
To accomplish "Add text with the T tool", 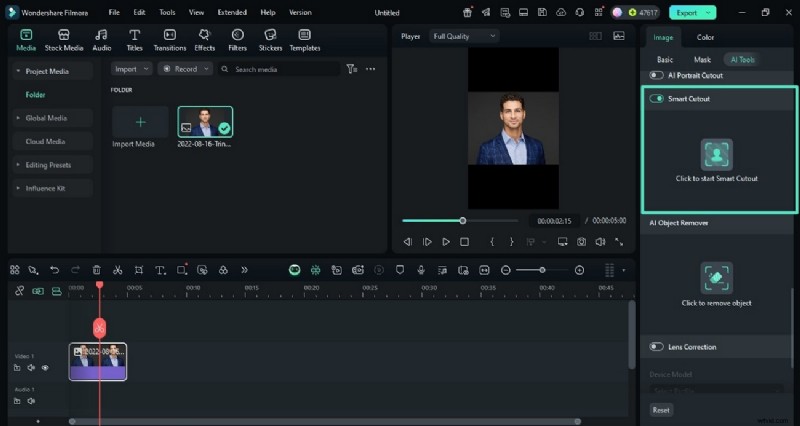I will coord(160,270).
